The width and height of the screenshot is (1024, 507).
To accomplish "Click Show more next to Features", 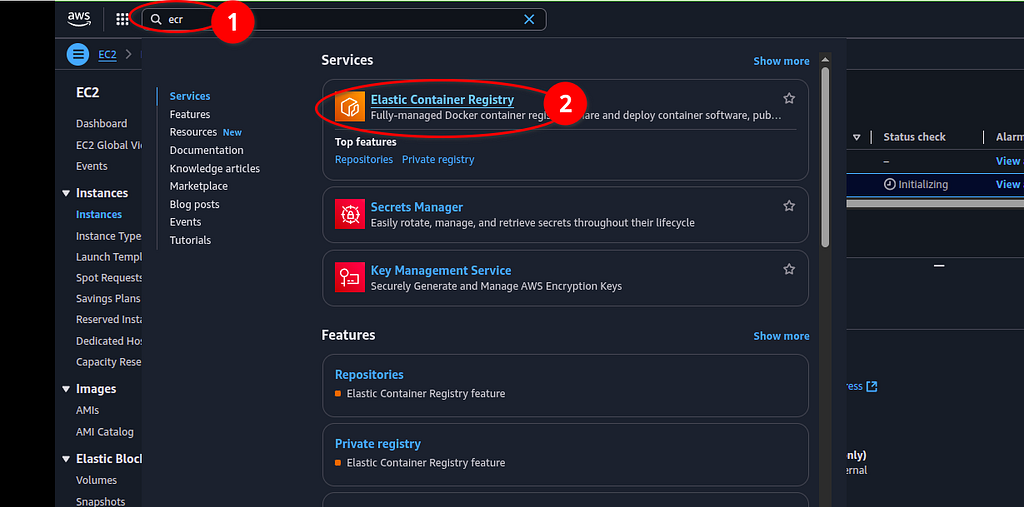I will [x=781, y=336].
